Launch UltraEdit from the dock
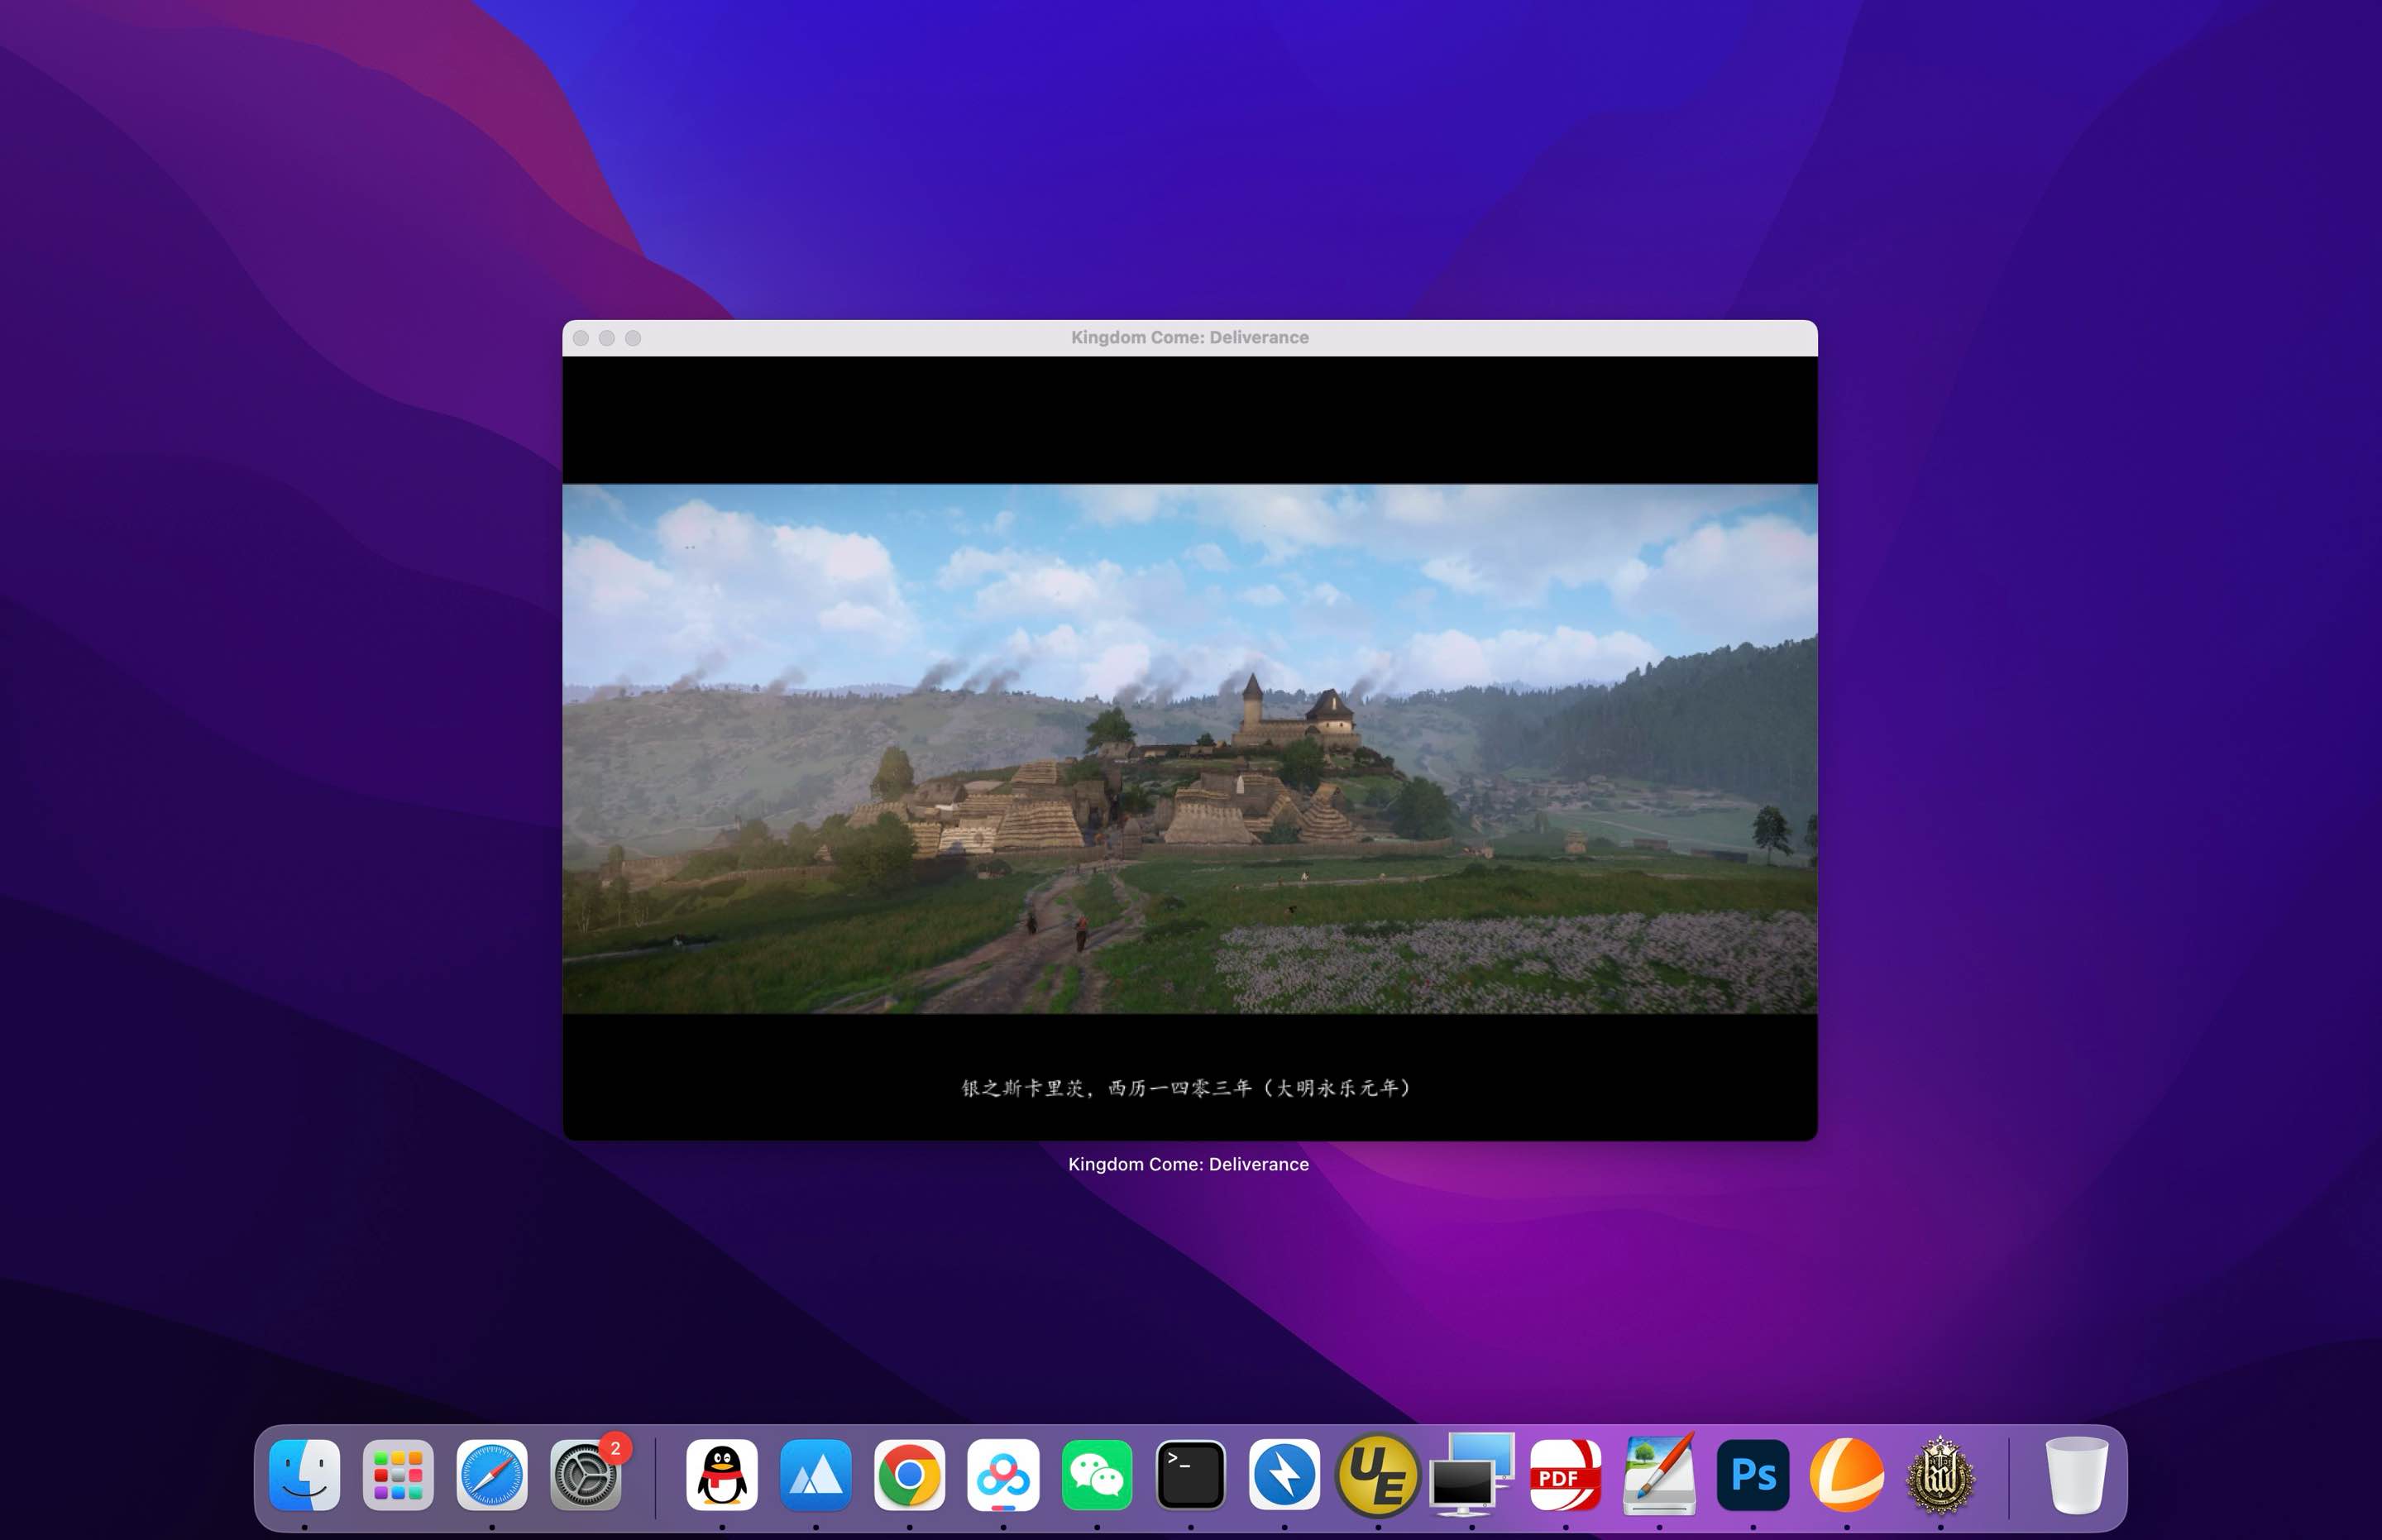Image resolution: width=2382 pixels, height=1540 pixels. 1378,1474
